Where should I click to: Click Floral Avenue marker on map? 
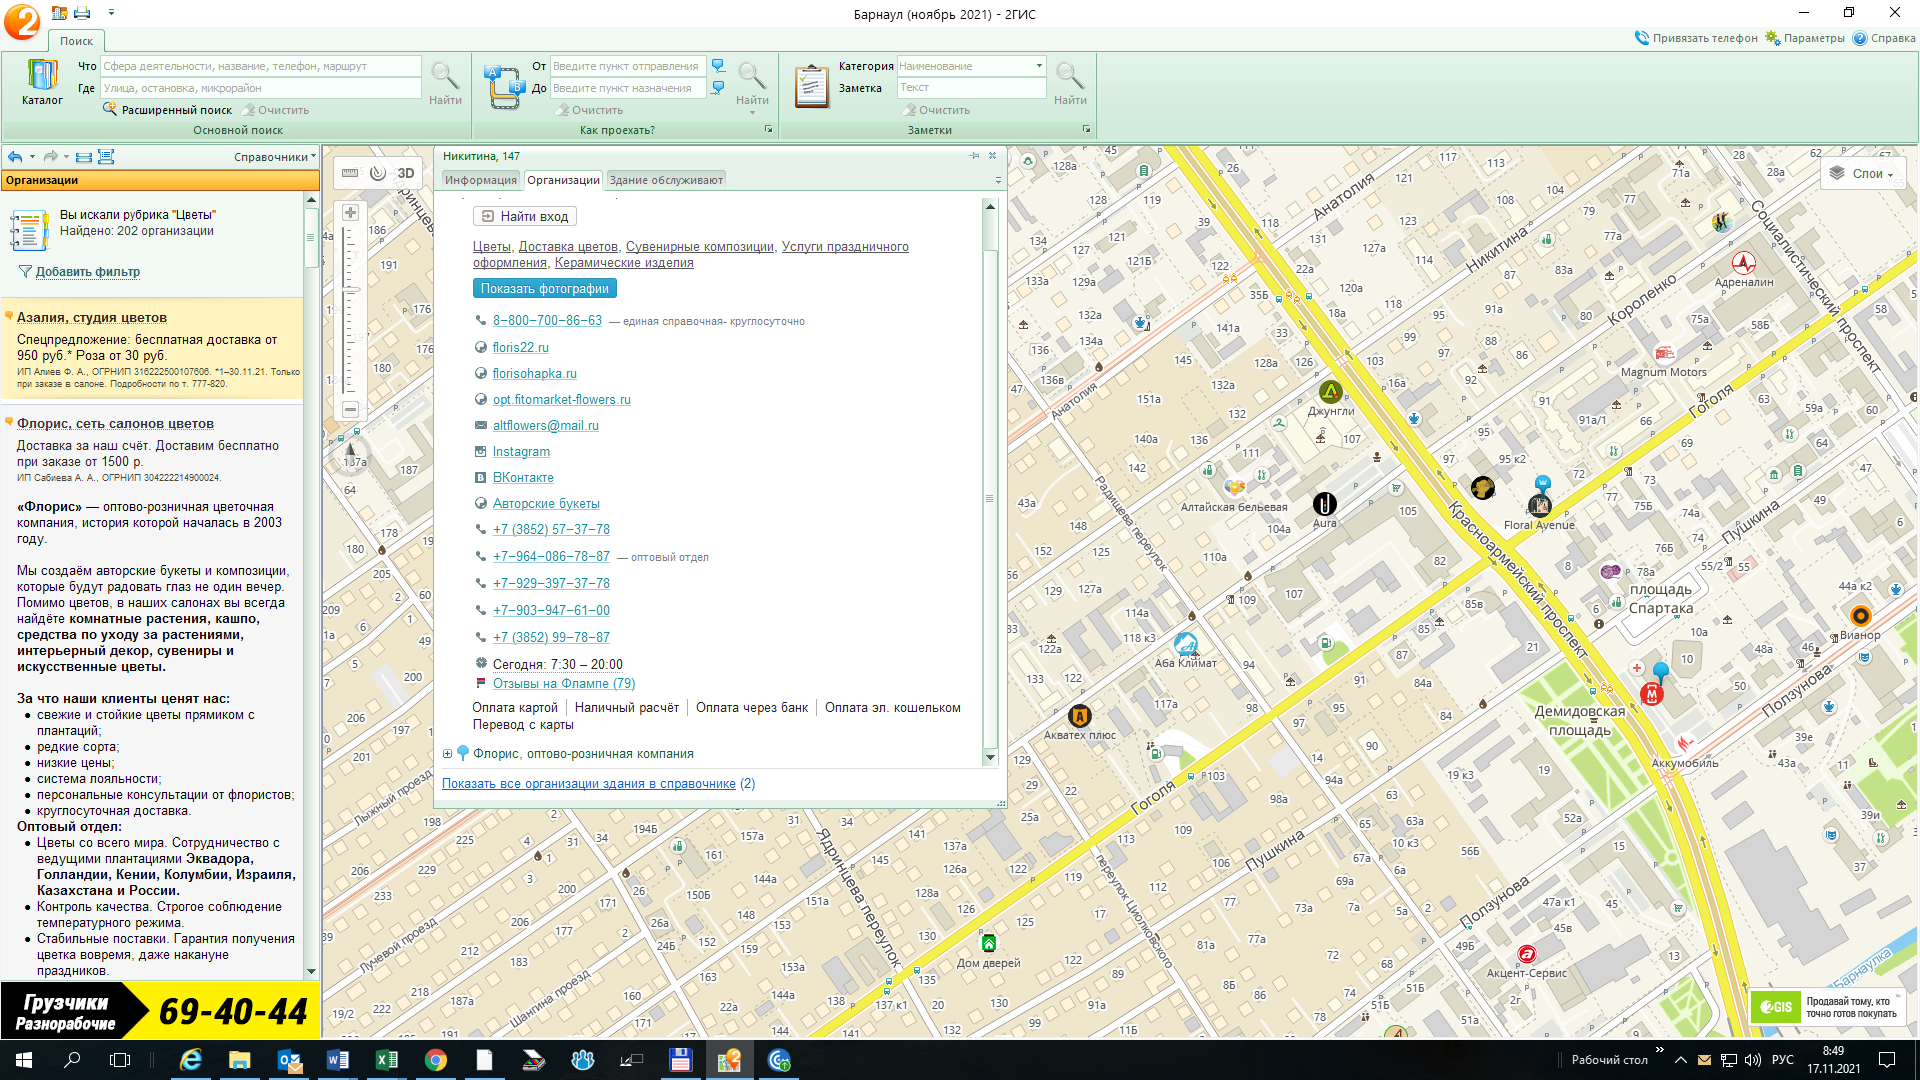(x=1540, y=506)
